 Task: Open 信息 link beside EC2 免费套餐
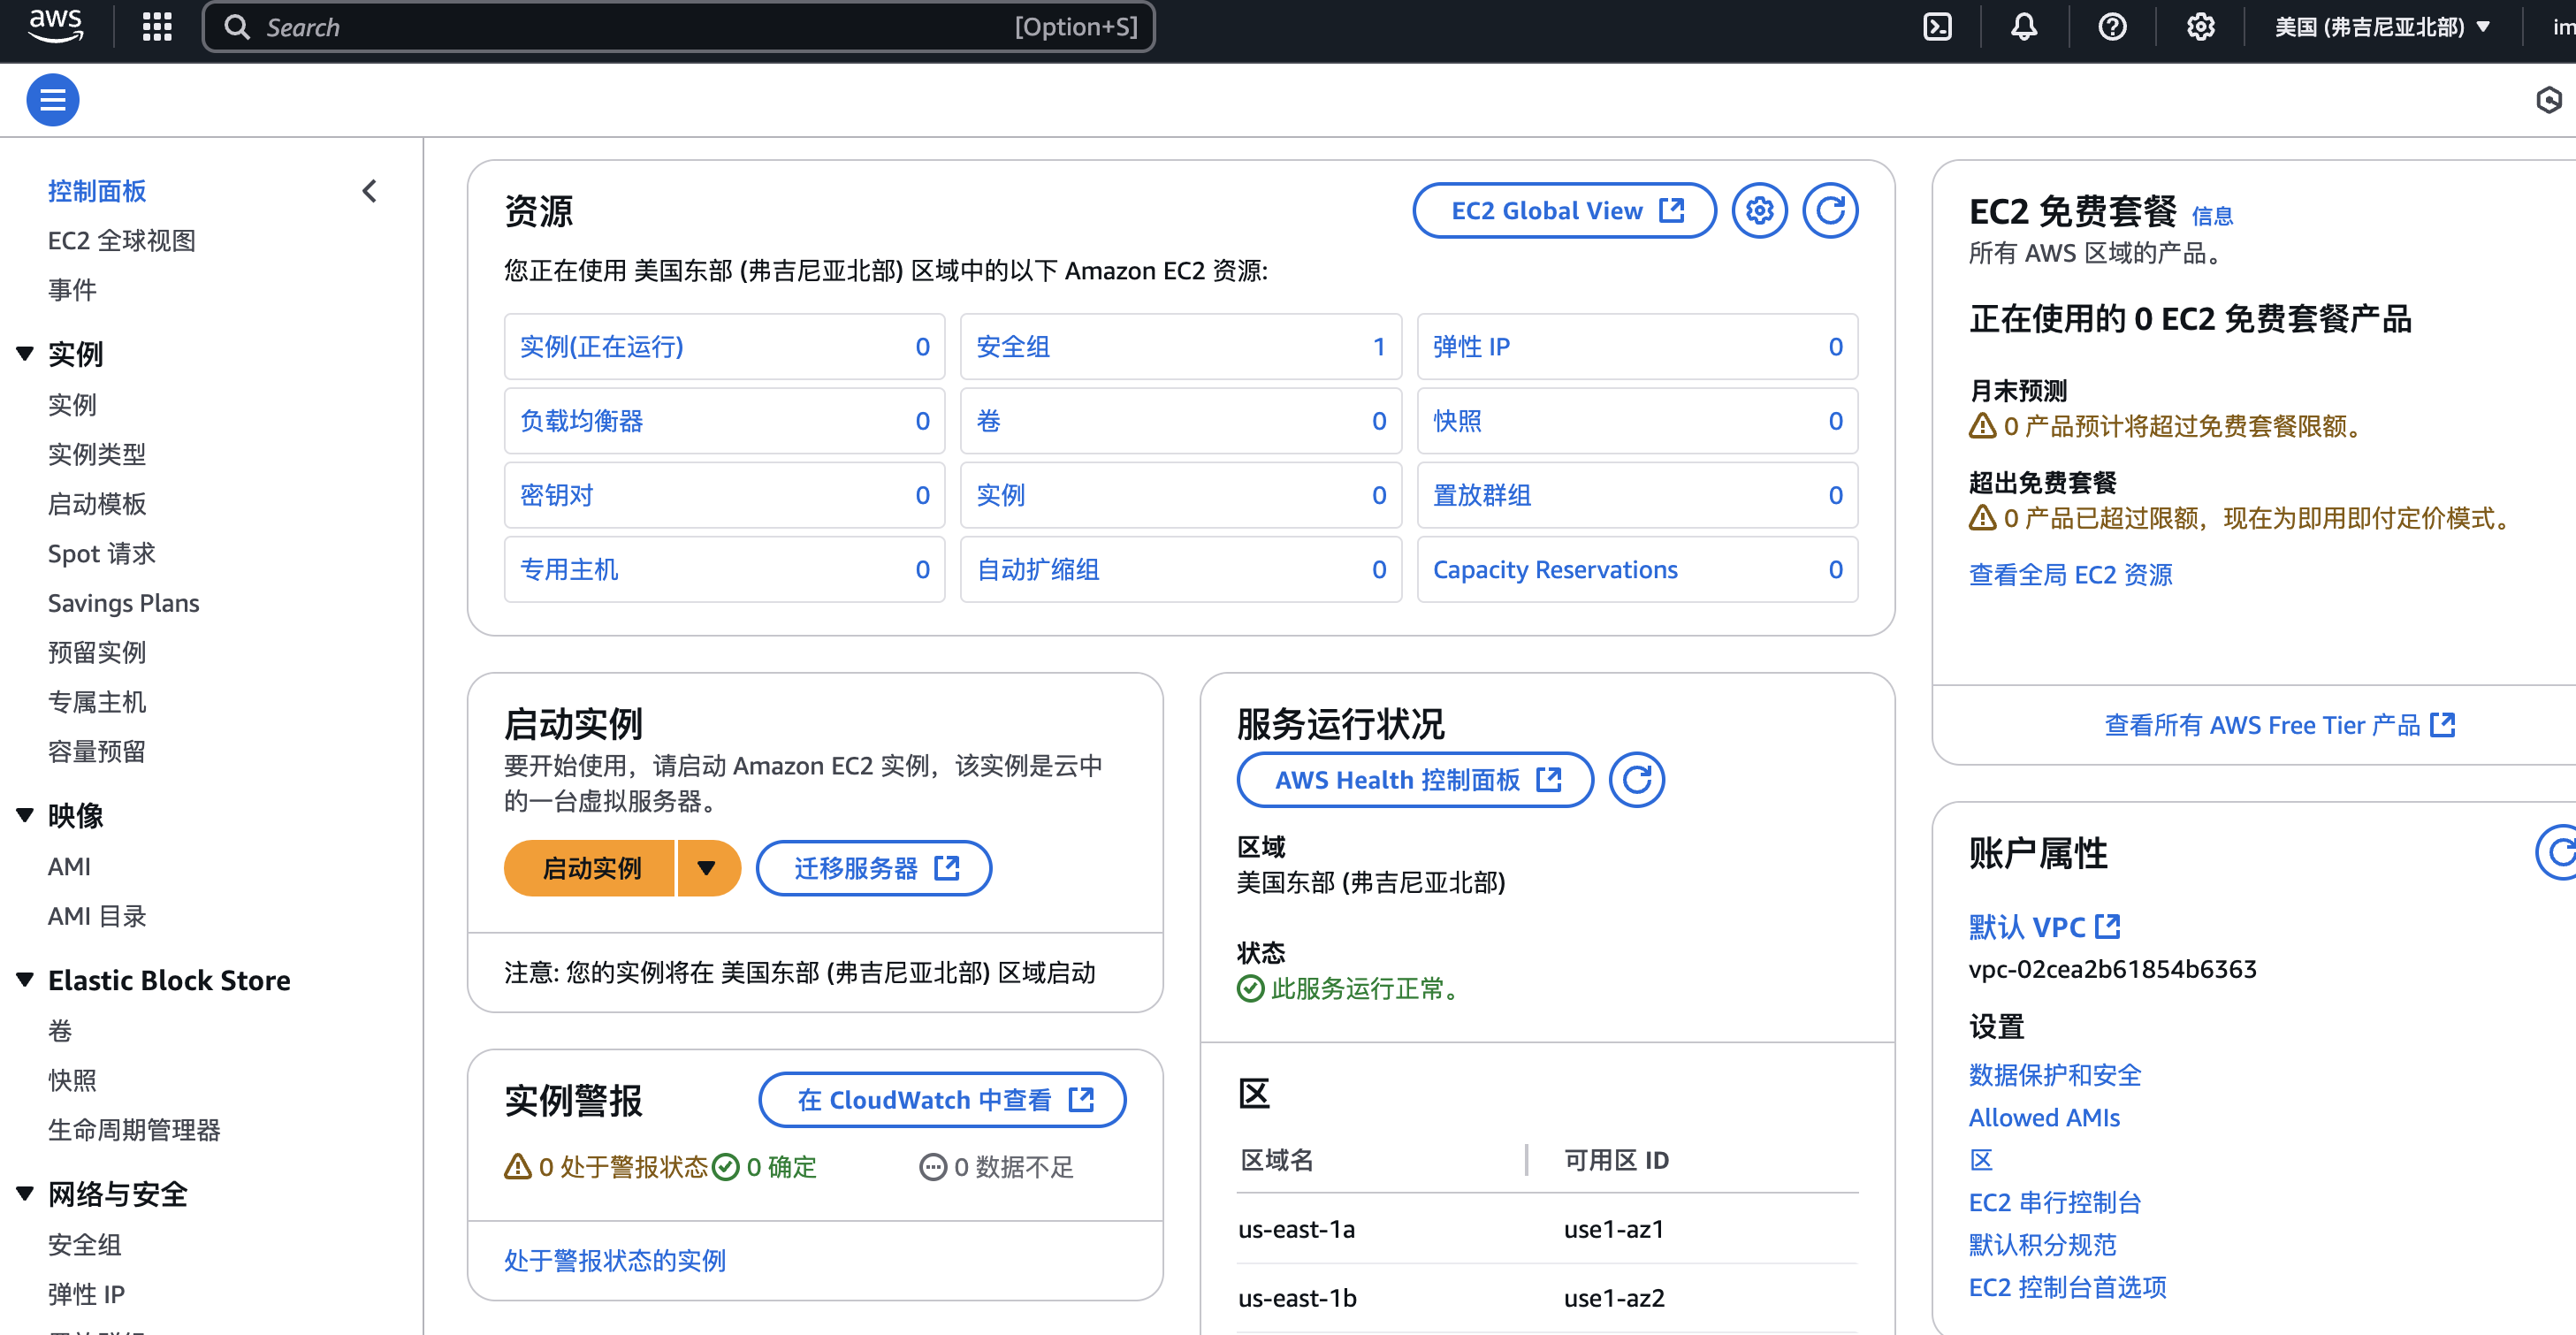[x=2212, y=216]
